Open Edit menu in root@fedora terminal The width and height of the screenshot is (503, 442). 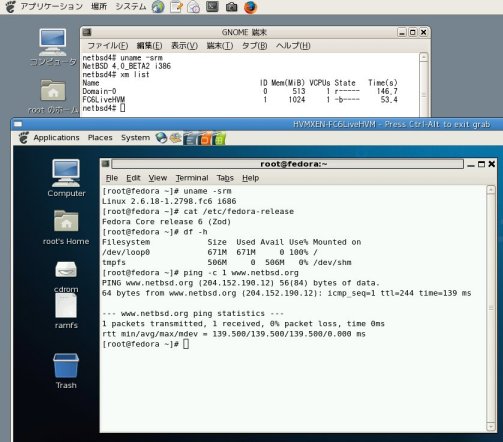(x=133, y=178)
